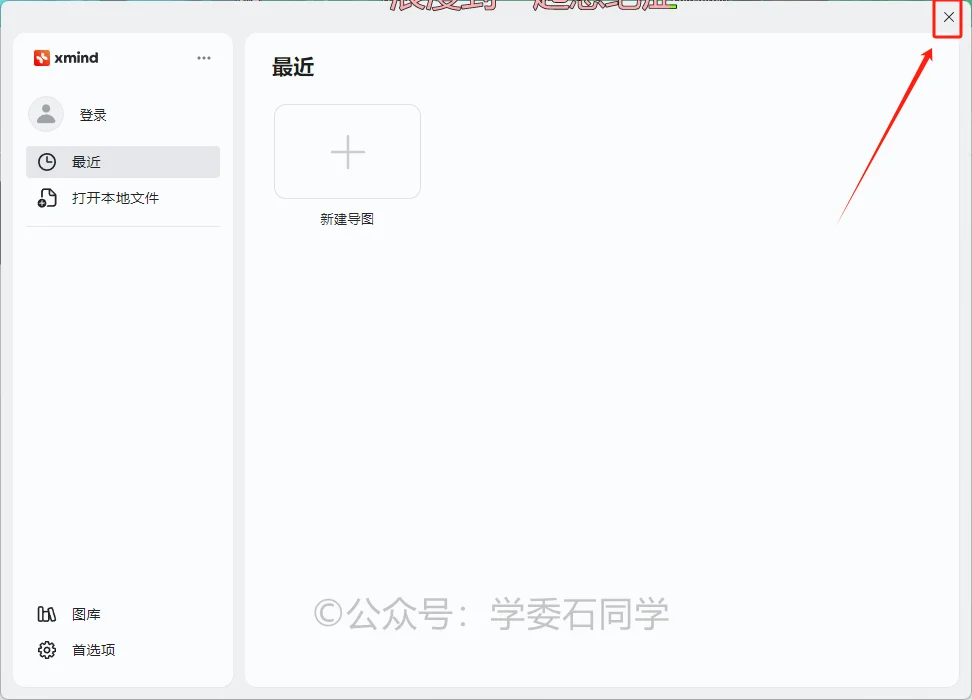Click the 新建导图 label under the card
This screenshot has width=972, height=700.
point(347,219)
